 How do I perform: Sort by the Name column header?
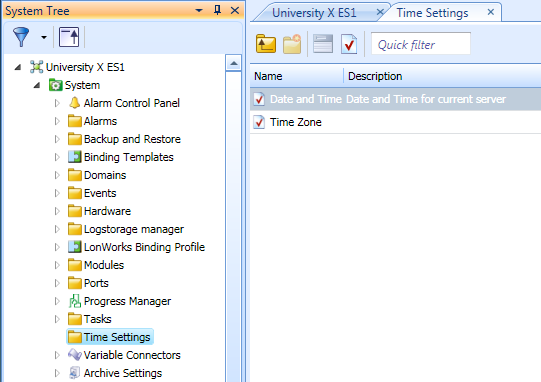click(x=297, y=76)
